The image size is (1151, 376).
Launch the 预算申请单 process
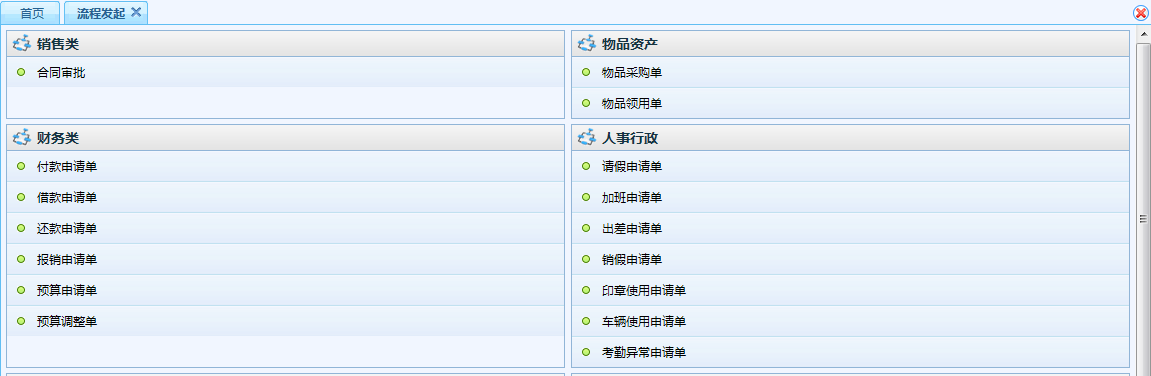click(x=67, y=290)
